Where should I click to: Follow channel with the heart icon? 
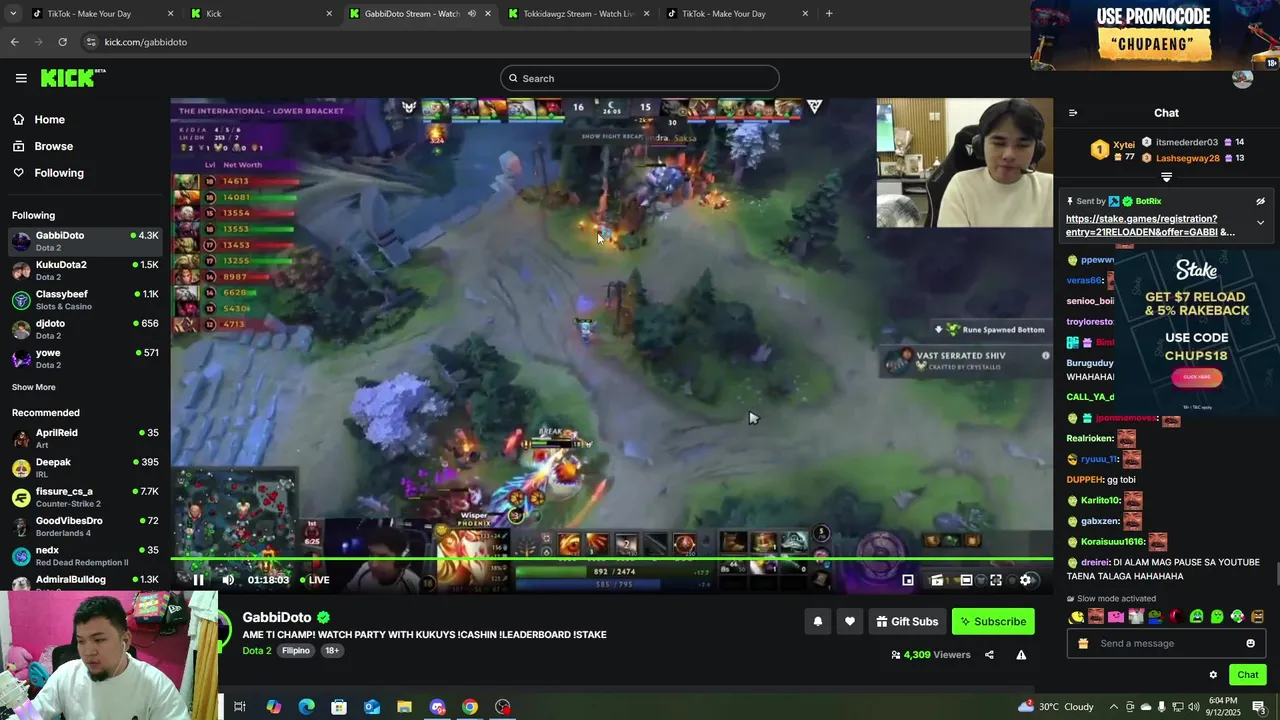[849, 621]
